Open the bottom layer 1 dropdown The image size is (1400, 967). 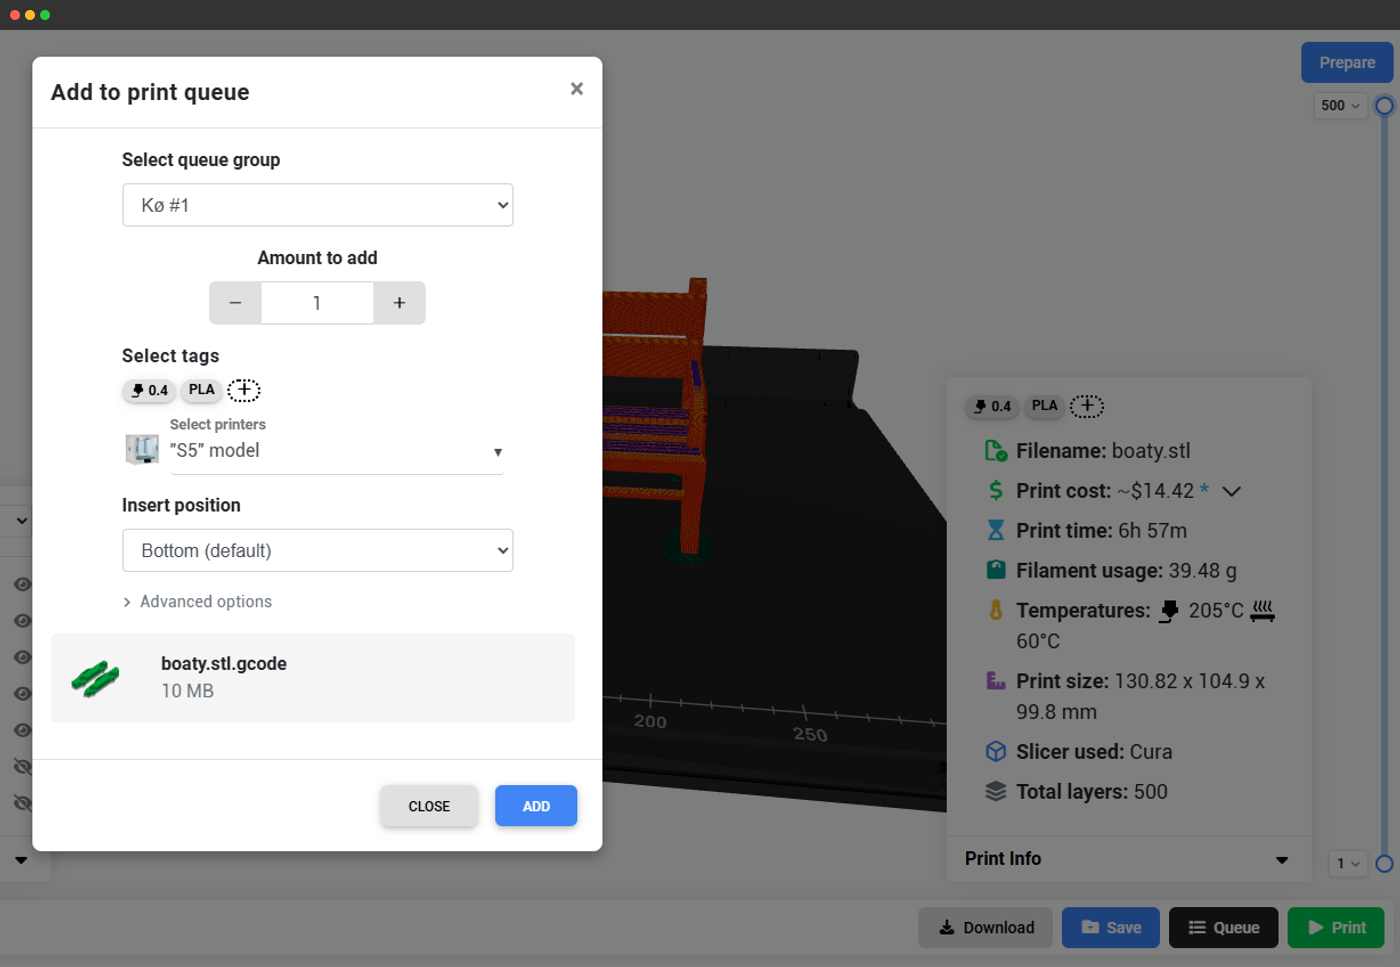pyautogui.click(x=1348, y=863)
